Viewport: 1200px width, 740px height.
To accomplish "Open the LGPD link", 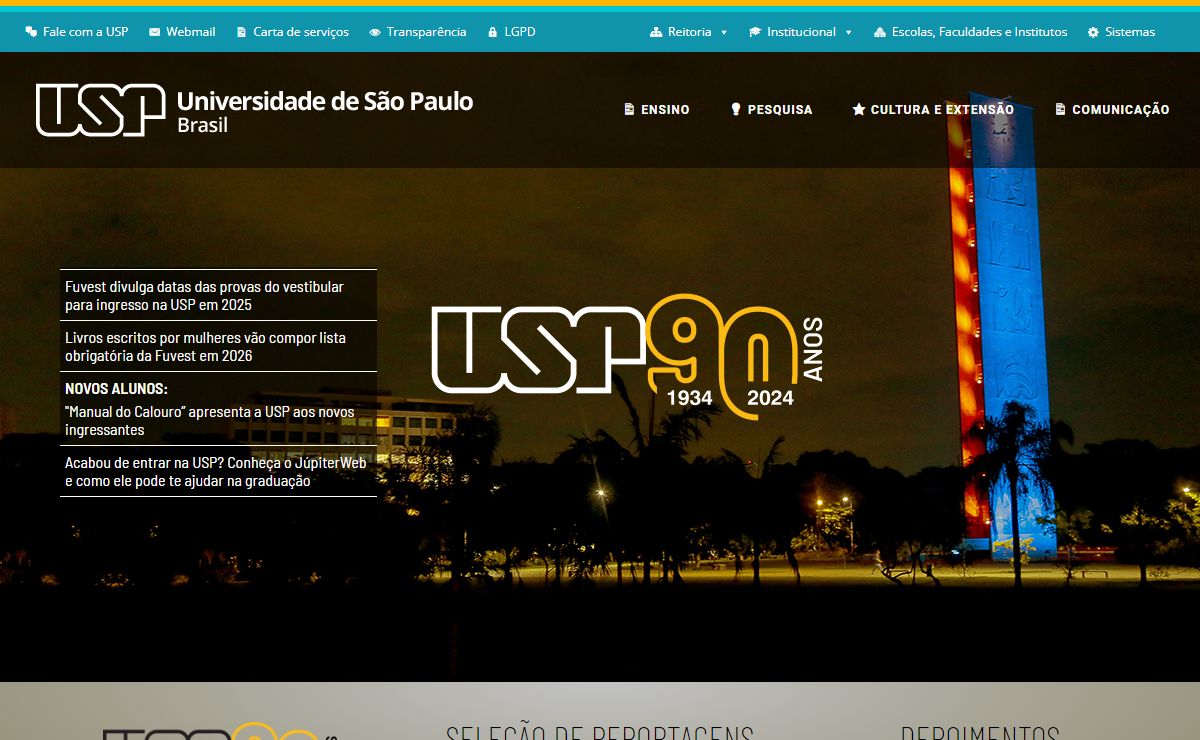I will click(x=520, y=32).
